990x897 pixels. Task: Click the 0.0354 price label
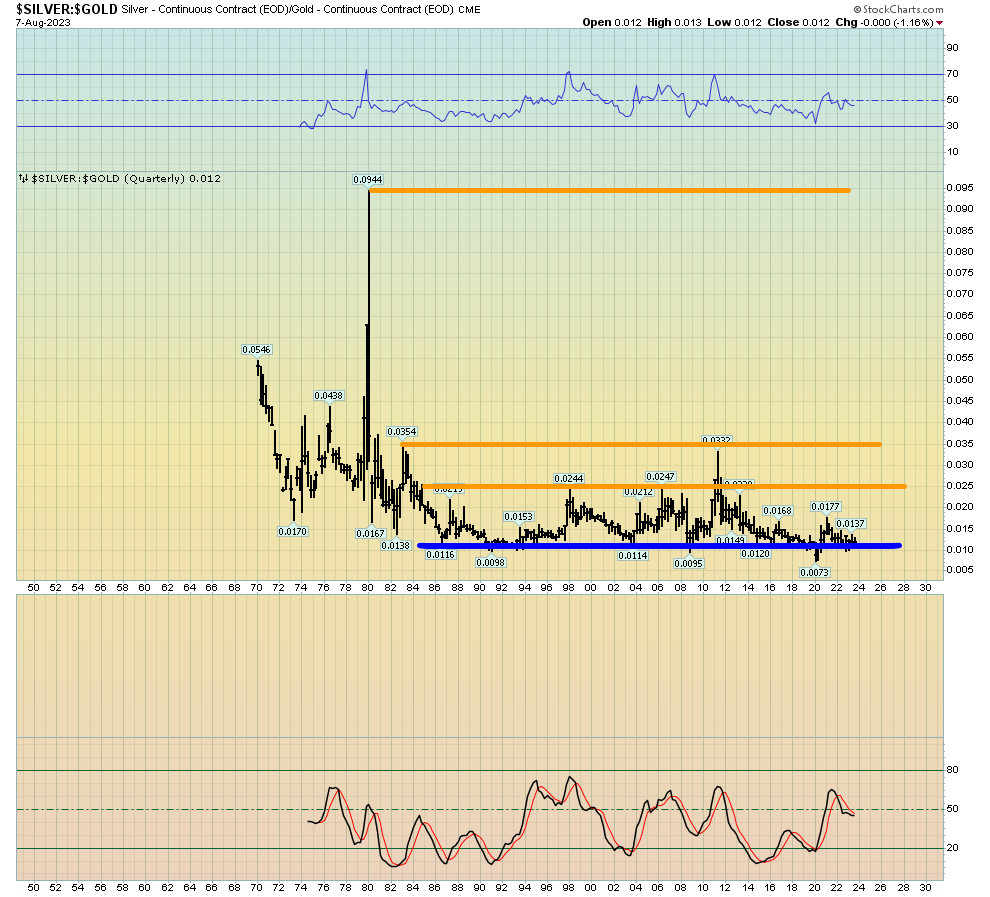point(401,432)
